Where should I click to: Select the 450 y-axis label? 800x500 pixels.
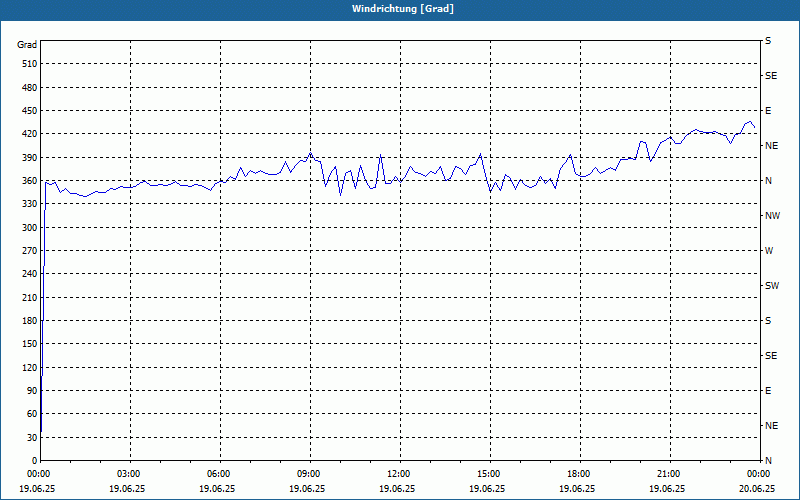(x=30, y=111)
